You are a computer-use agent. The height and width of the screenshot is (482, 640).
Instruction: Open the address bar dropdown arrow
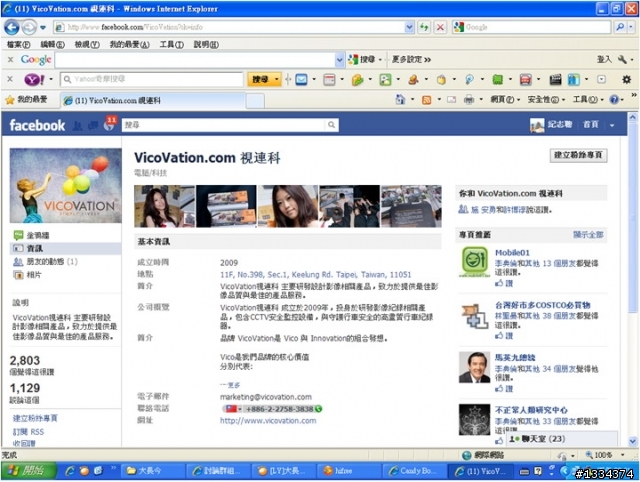point(409,27)
